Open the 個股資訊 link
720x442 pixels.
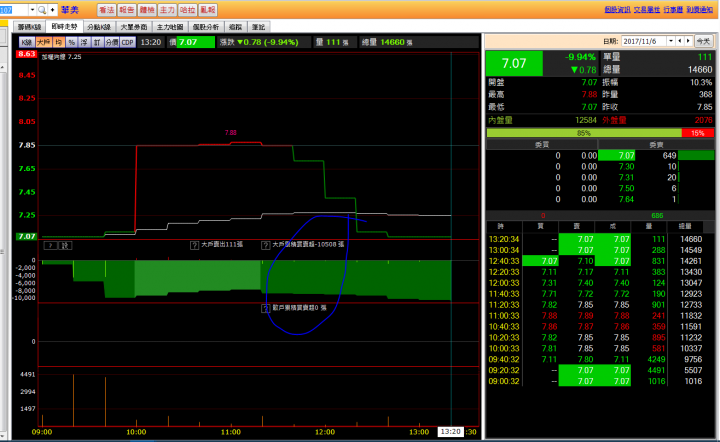click(x=617, y=9)
